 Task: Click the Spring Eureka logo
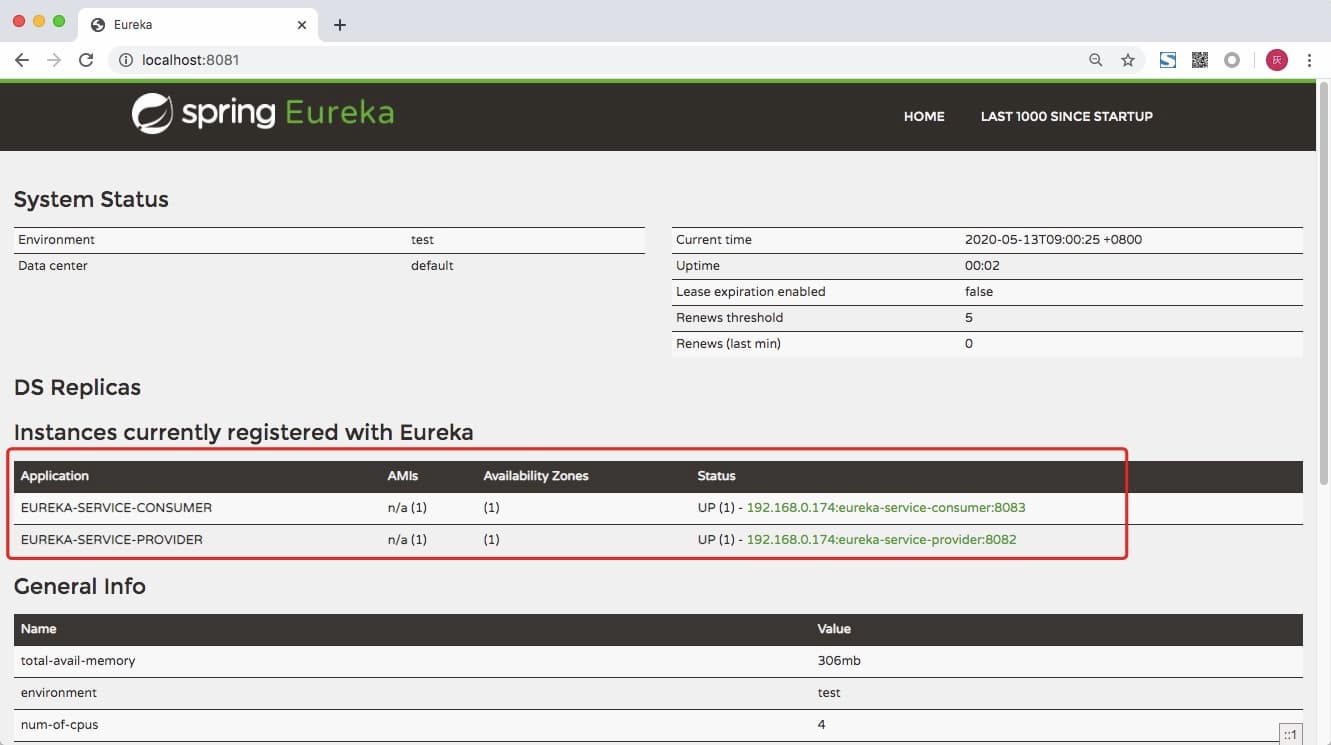pos(263,113)
